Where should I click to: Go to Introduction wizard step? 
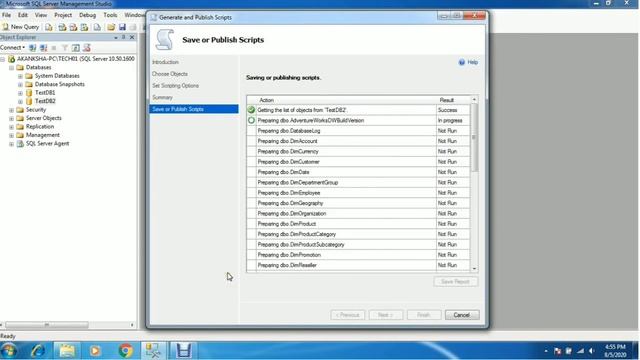coord(165,62)
